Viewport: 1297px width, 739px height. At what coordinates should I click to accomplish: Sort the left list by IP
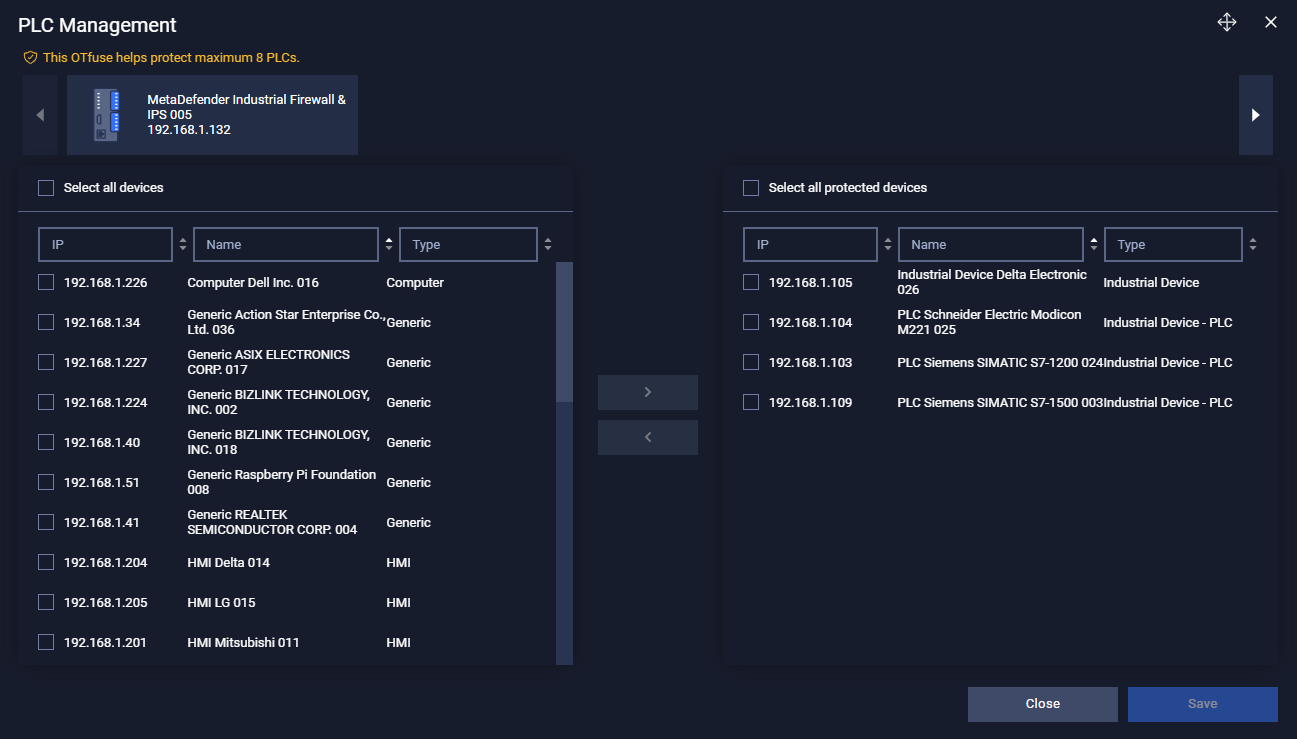(183, 244)
